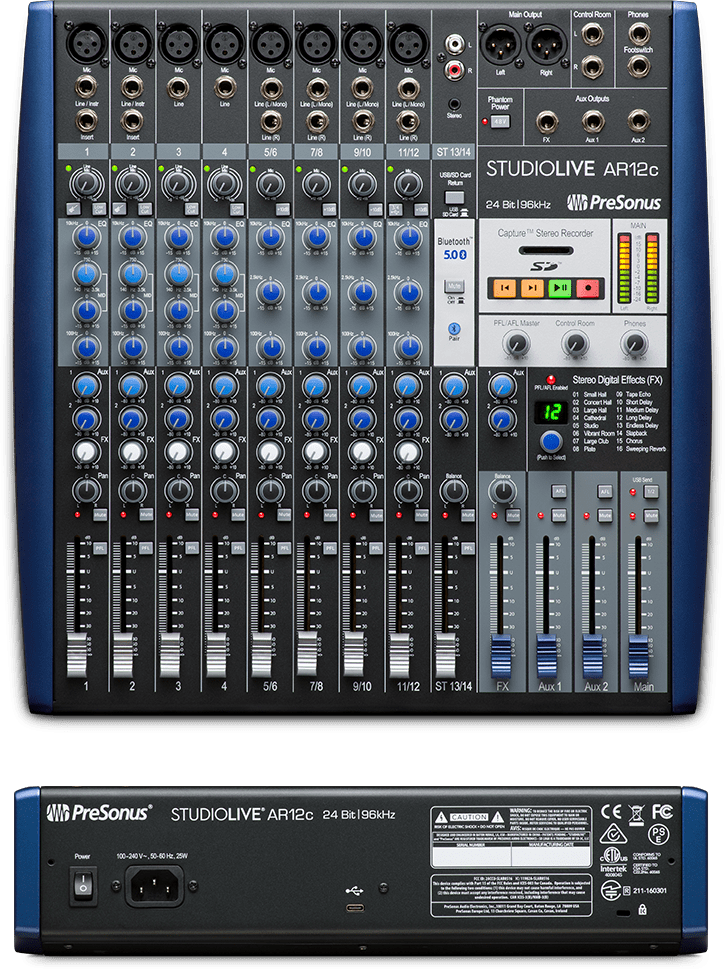725x970 pixels.
Task: Select channel 1's XLR Mic input
Action: point(87,44)
